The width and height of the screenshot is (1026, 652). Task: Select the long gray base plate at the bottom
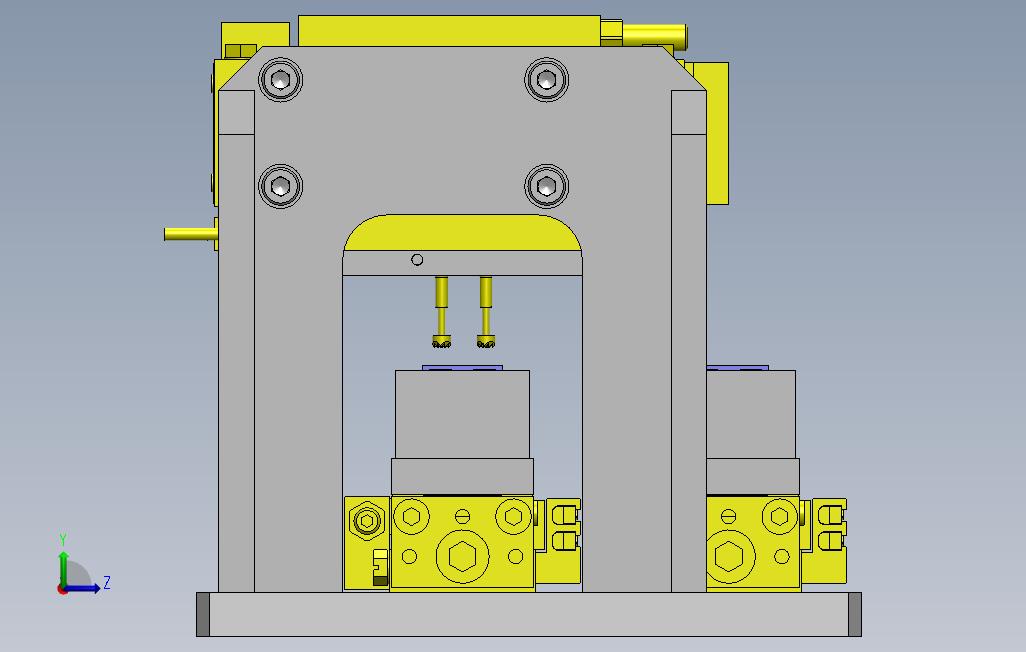[529, 614]
